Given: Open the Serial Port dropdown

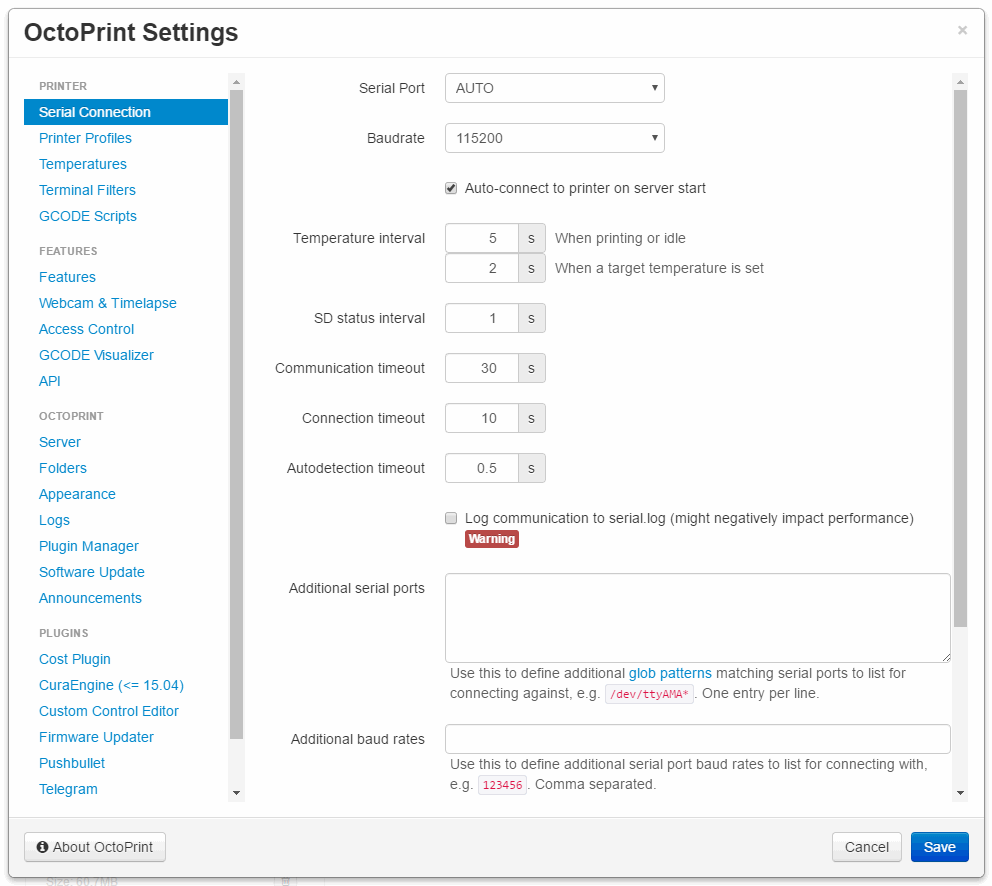Looking at the screenshot, I should [x=555, y=88].
